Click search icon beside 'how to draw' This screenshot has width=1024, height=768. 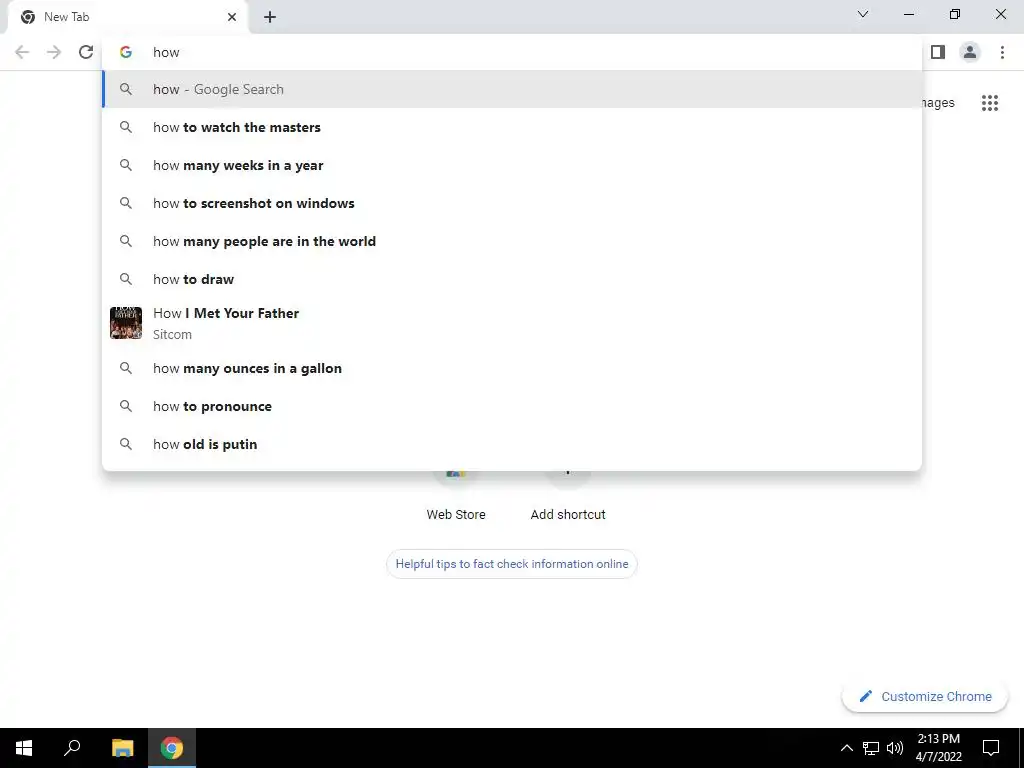pos(126,279)
